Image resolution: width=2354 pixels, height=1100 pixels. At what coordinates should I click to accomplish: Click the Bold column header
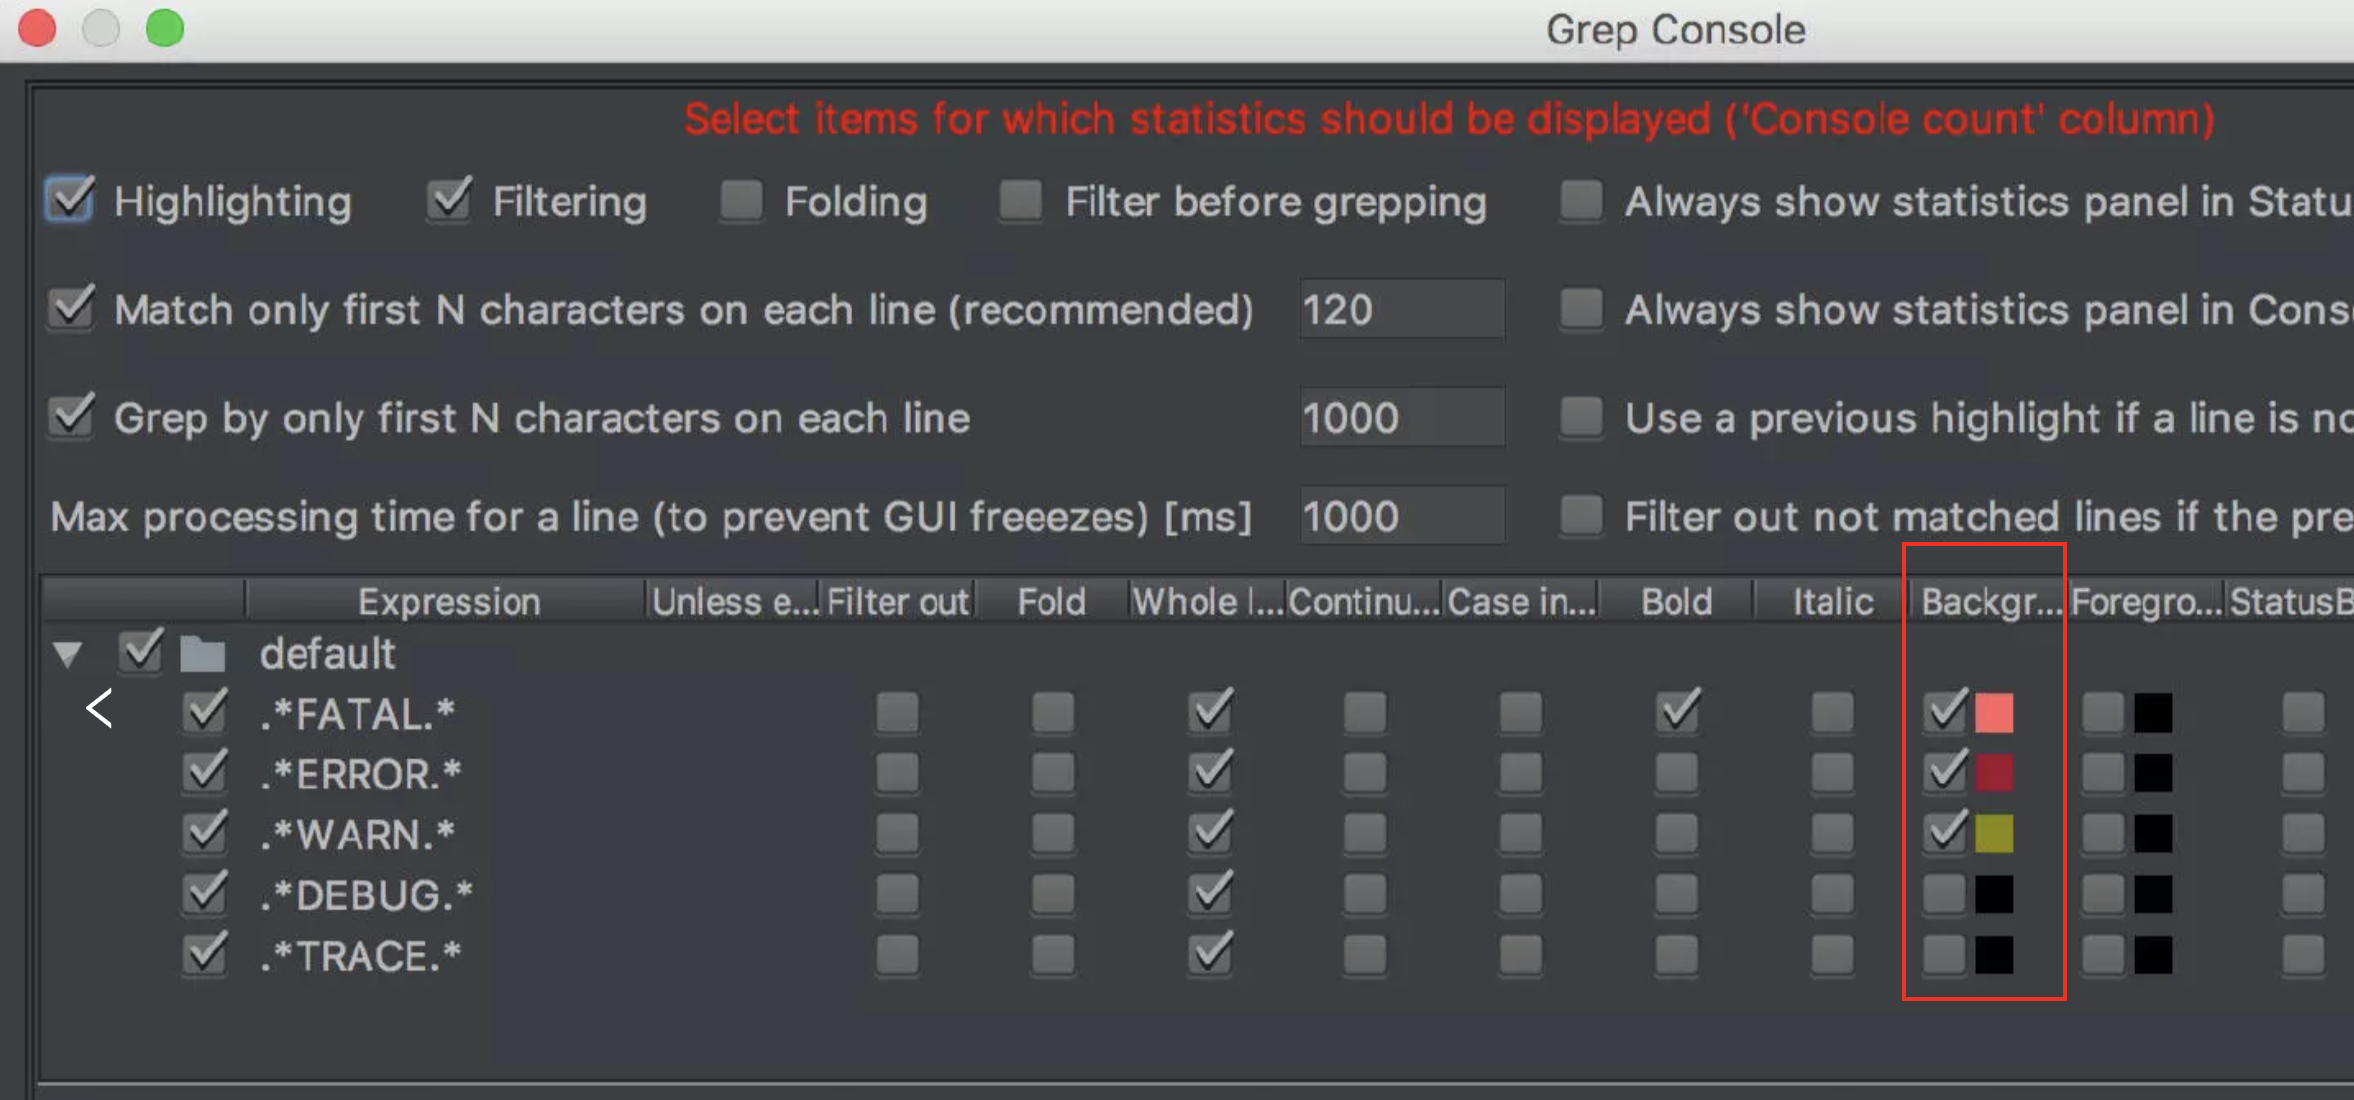point(1676,602)
